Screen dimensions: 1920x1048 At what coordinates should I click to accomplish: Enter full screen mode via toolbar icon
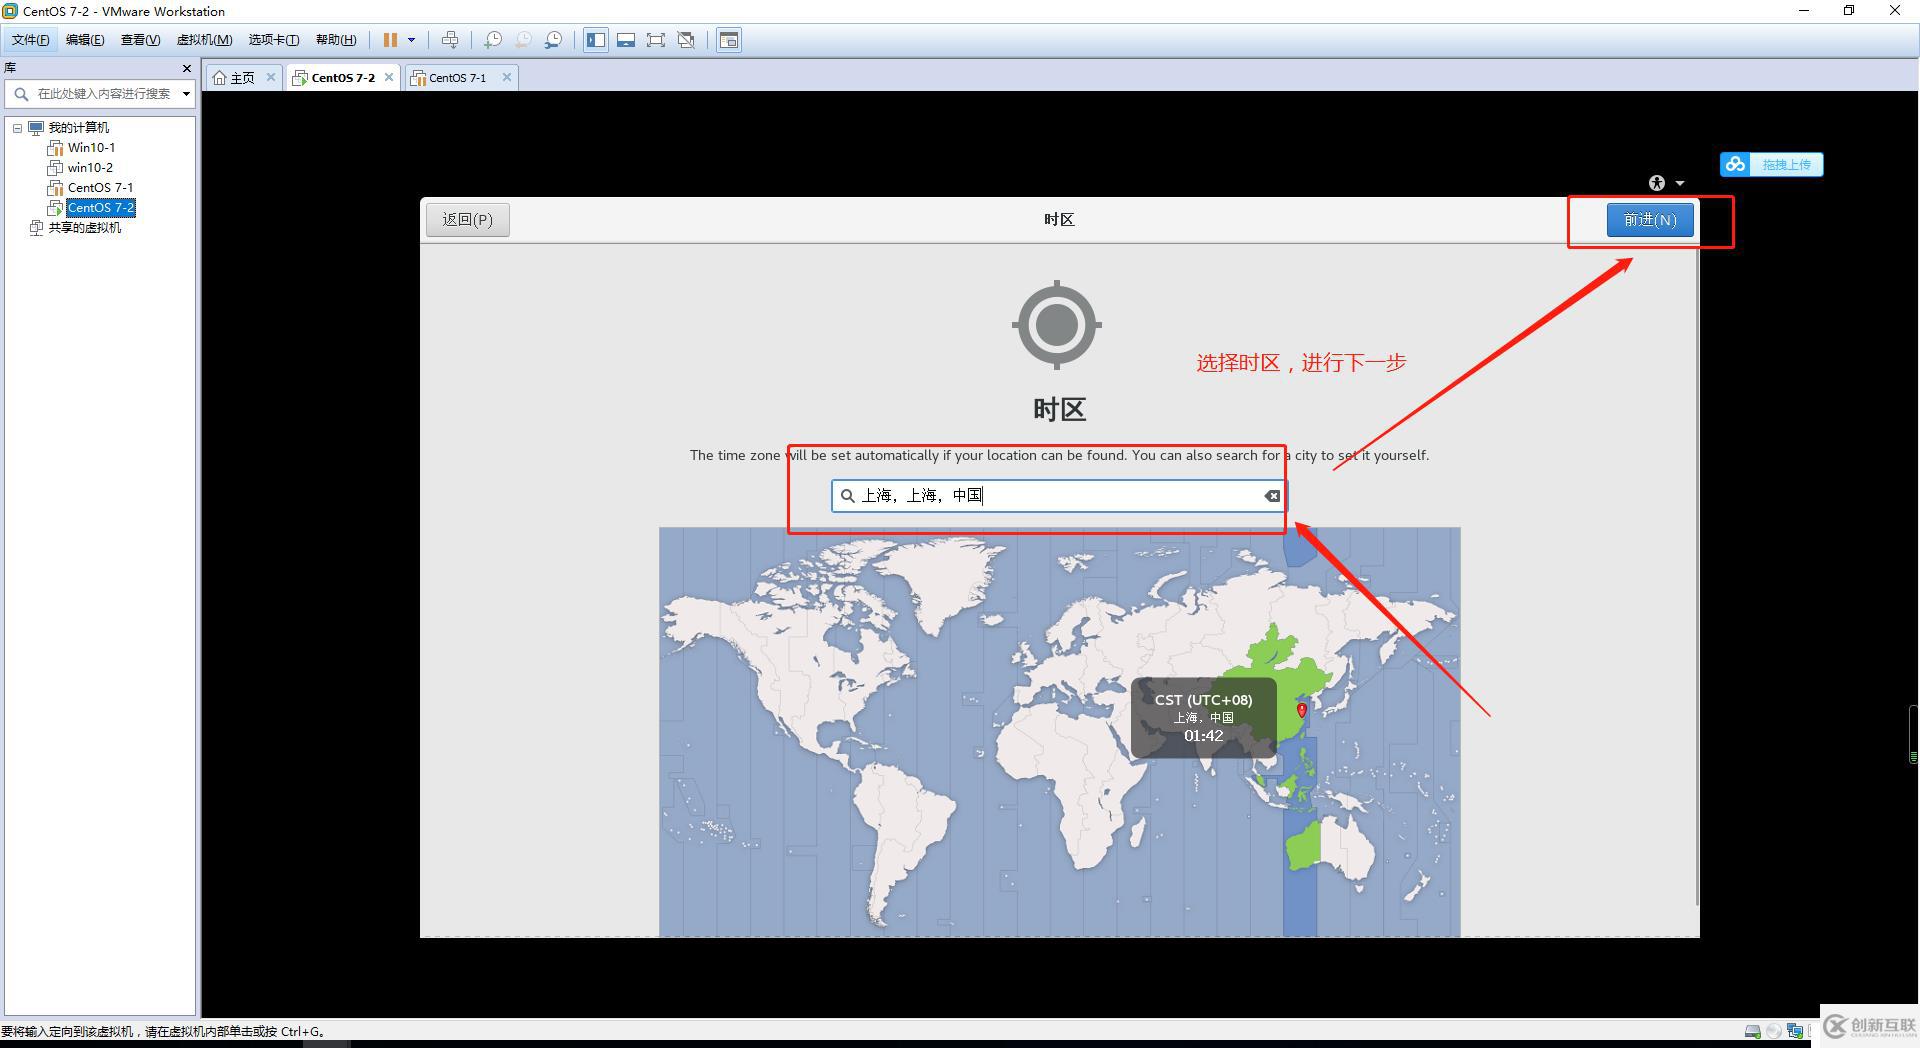click(656, 40)
